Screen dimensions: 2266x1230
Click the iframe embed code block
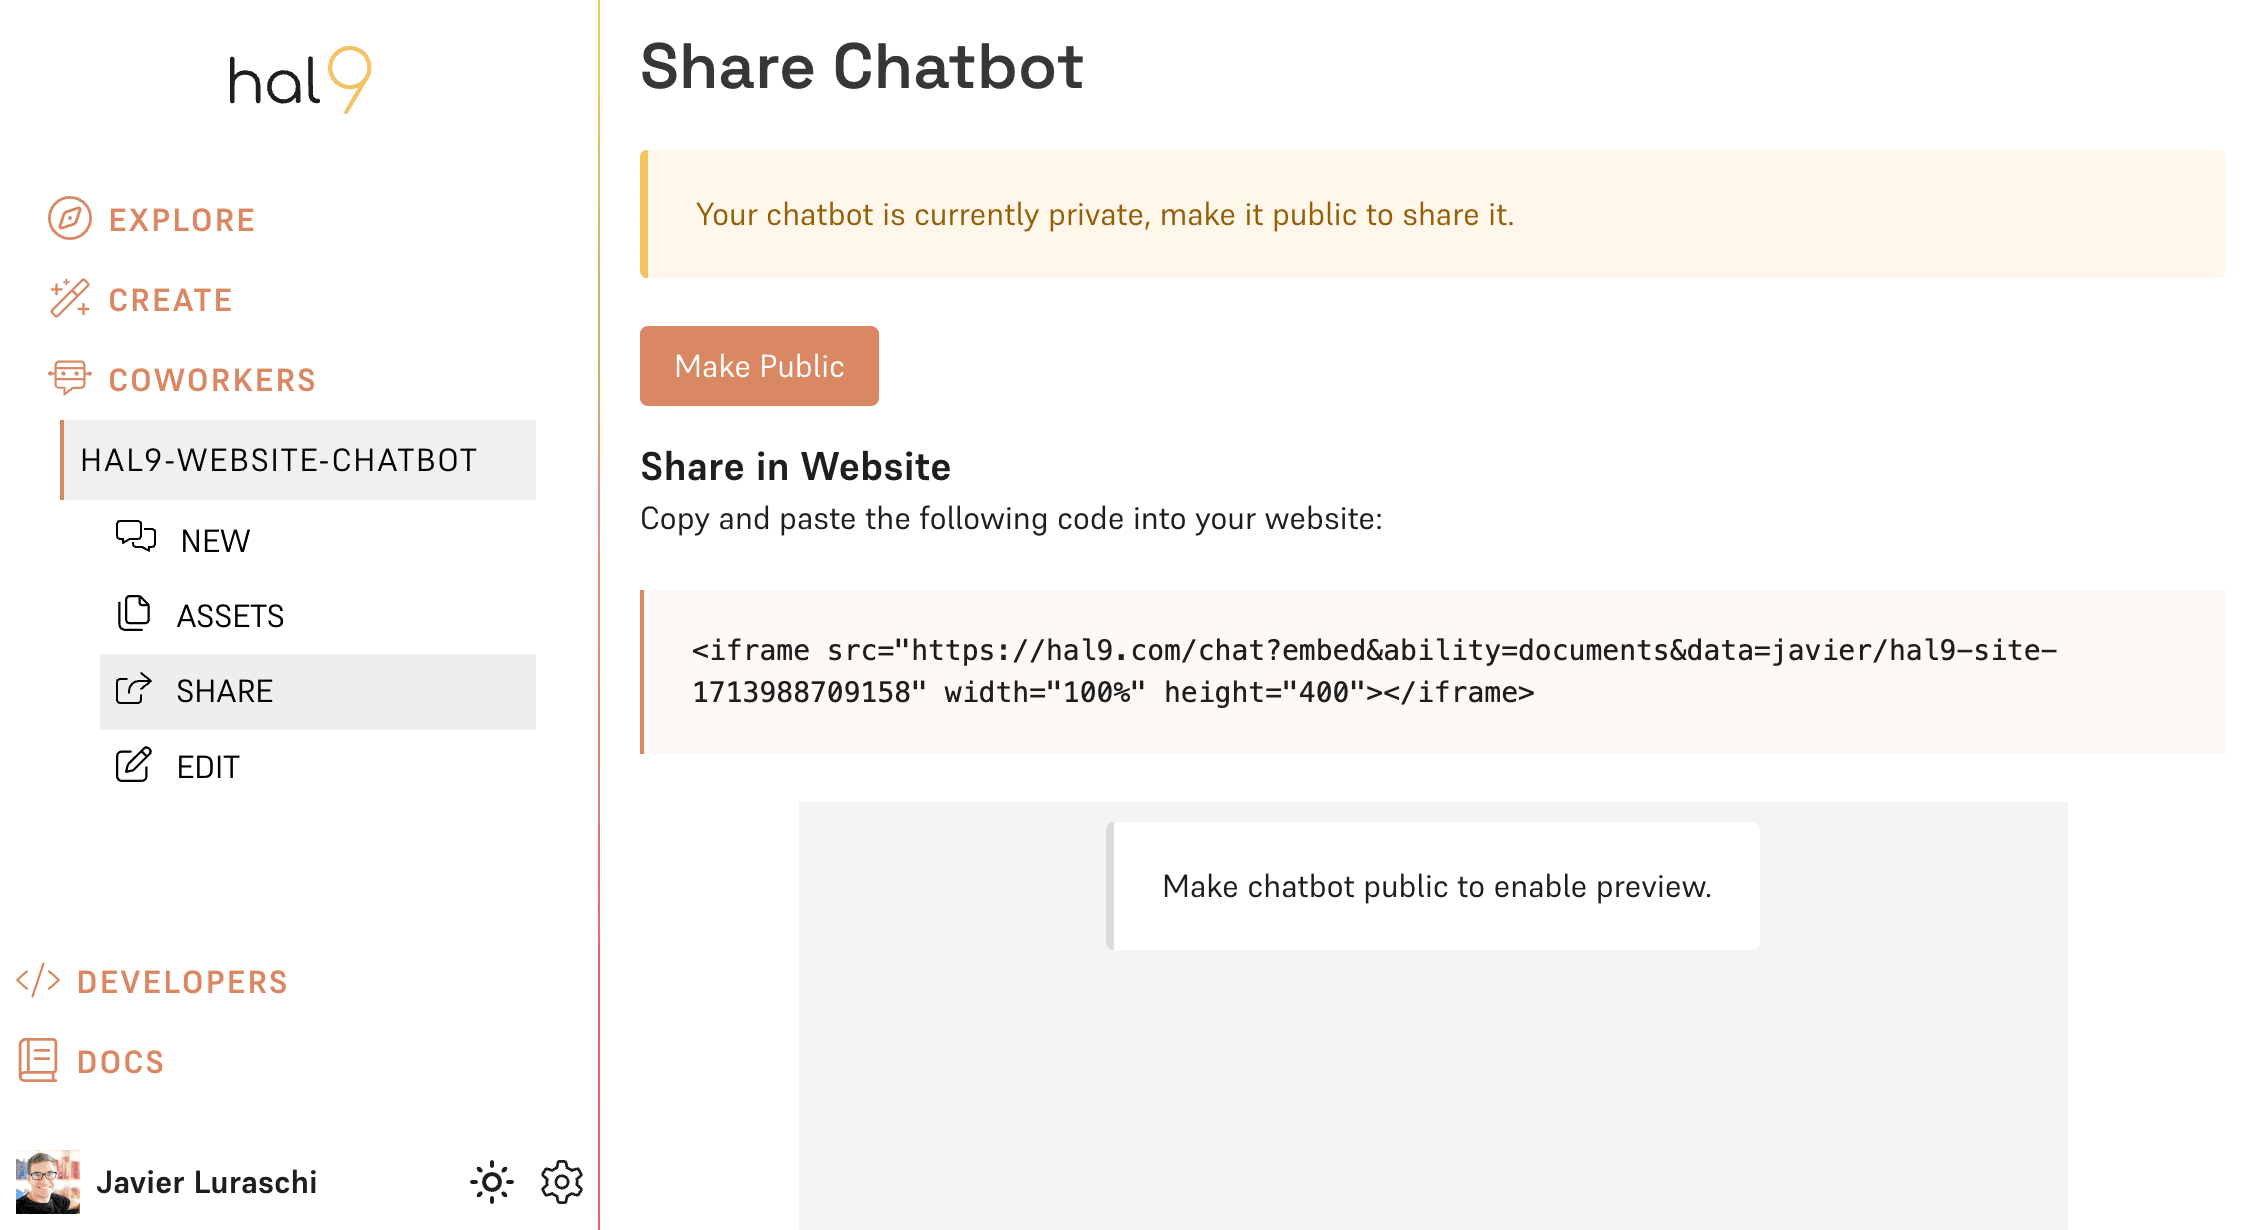click(x=1433, y=672)
